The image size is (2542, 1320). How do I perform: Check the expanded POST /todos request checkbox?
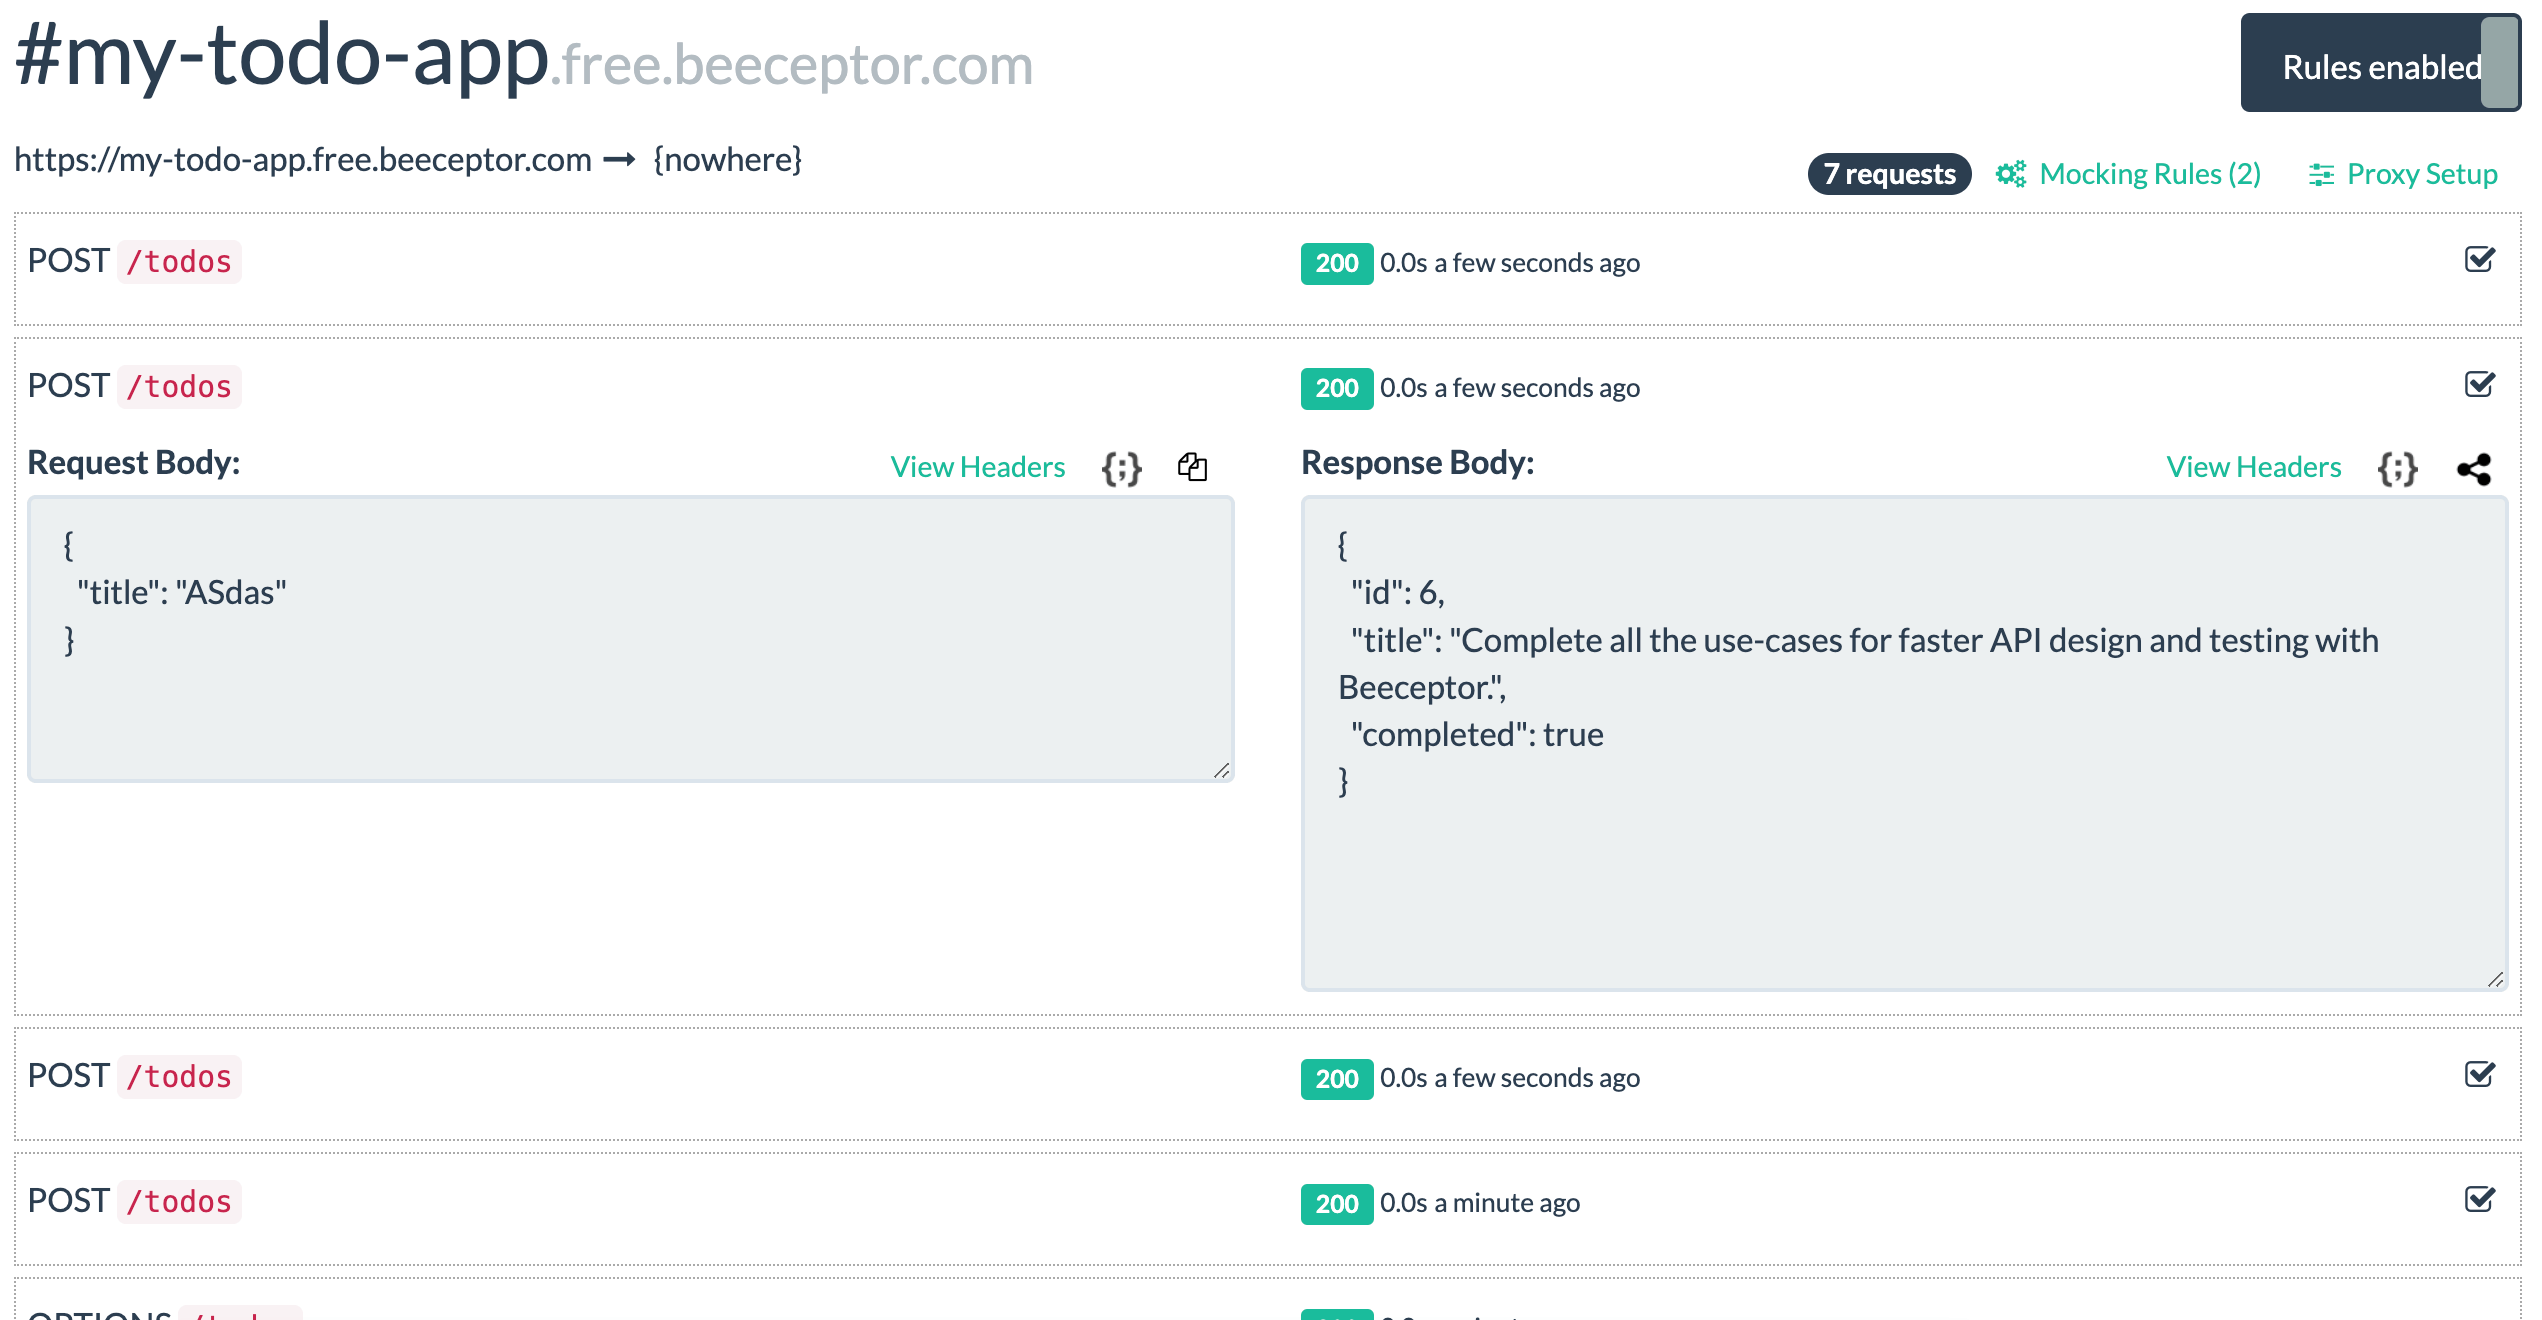pos(2480,385)
